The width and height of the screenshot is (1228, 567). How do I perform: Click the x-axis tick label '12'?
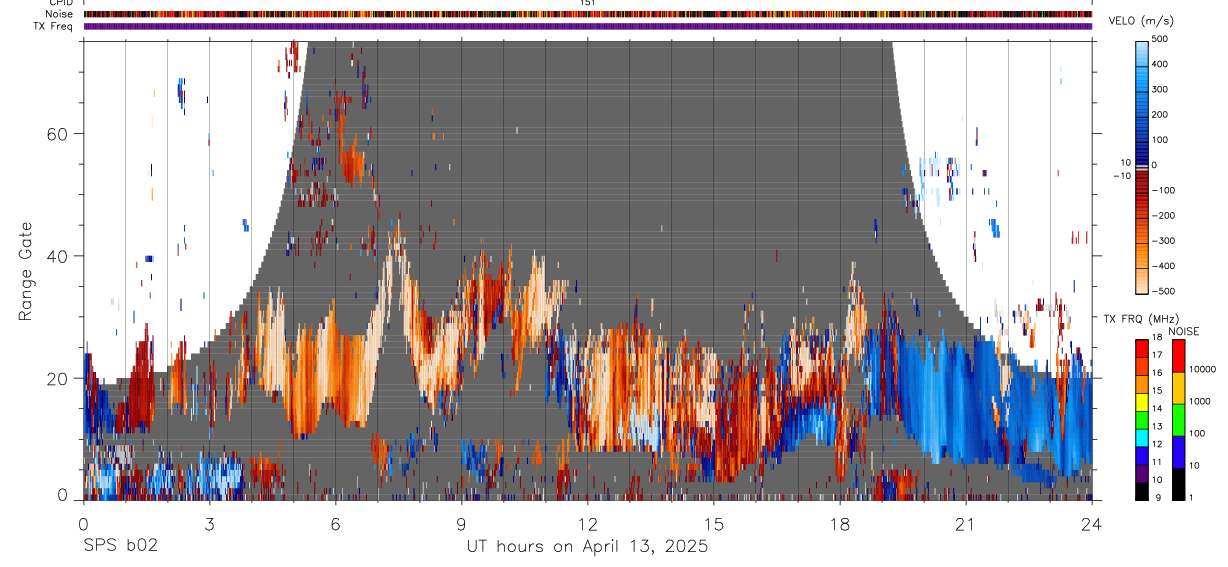pyautogui.click(x=587, y=524)
